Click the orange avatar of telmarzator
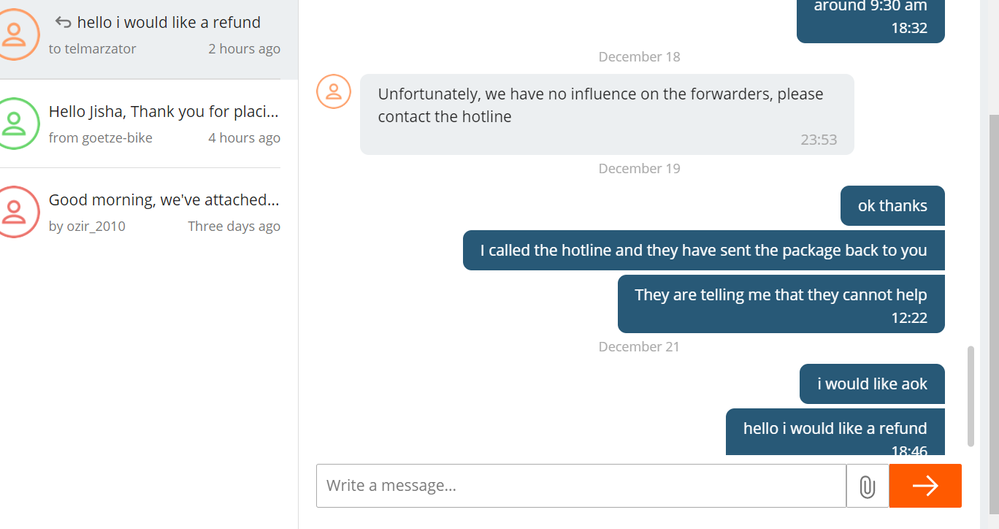Image resolution: width=999 pixels, height=529 pixels. click(x=14, y=34)
